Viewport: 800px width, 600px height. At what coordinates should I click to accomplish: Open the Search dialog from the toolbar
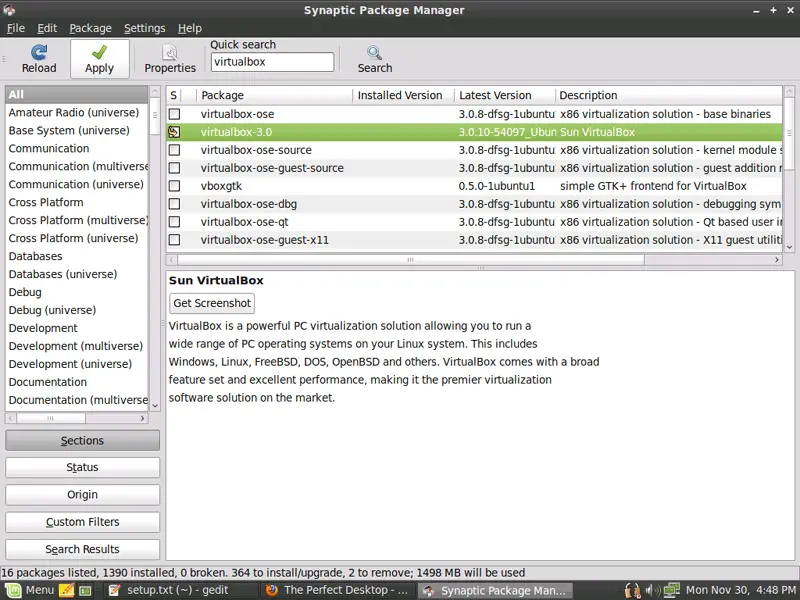point(374,59)
